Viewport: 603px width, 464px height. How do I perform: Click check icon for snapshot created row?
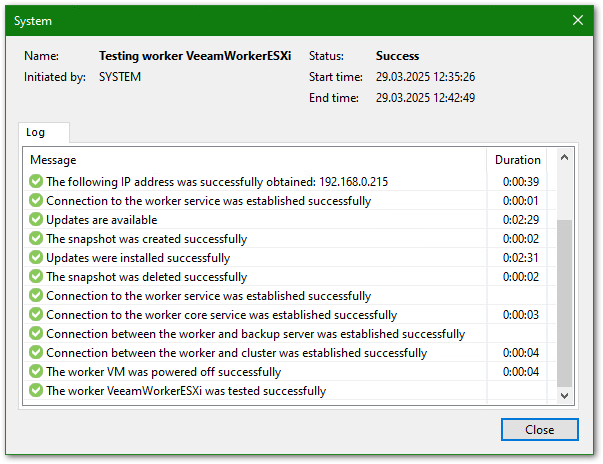click(x=36, y=239)
